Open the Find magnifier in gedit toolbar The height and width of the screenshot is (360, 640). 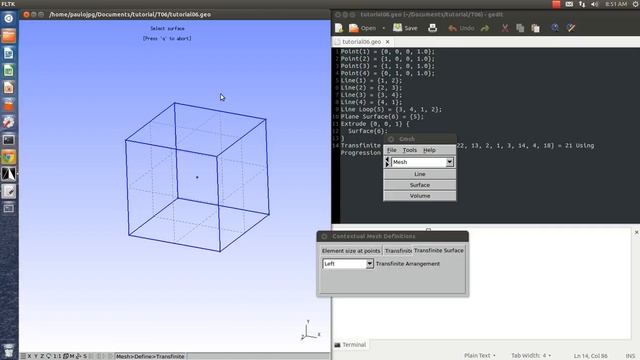click(x=555, y=28)
